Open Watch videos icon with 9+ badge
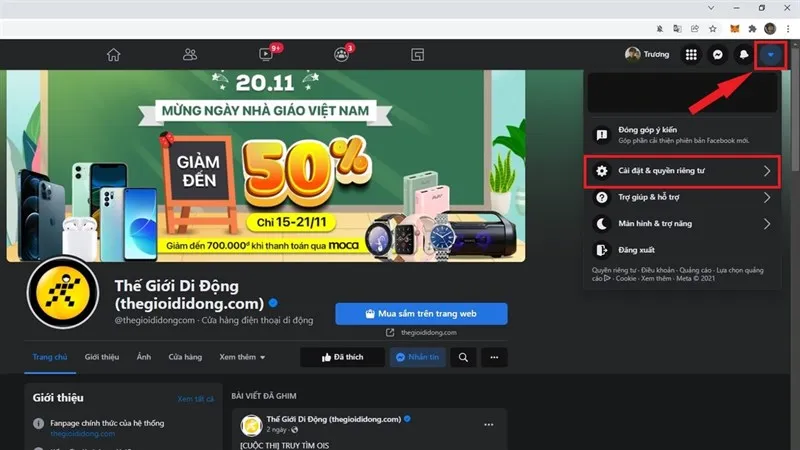 pyautogui.click(x=266, y=55)
